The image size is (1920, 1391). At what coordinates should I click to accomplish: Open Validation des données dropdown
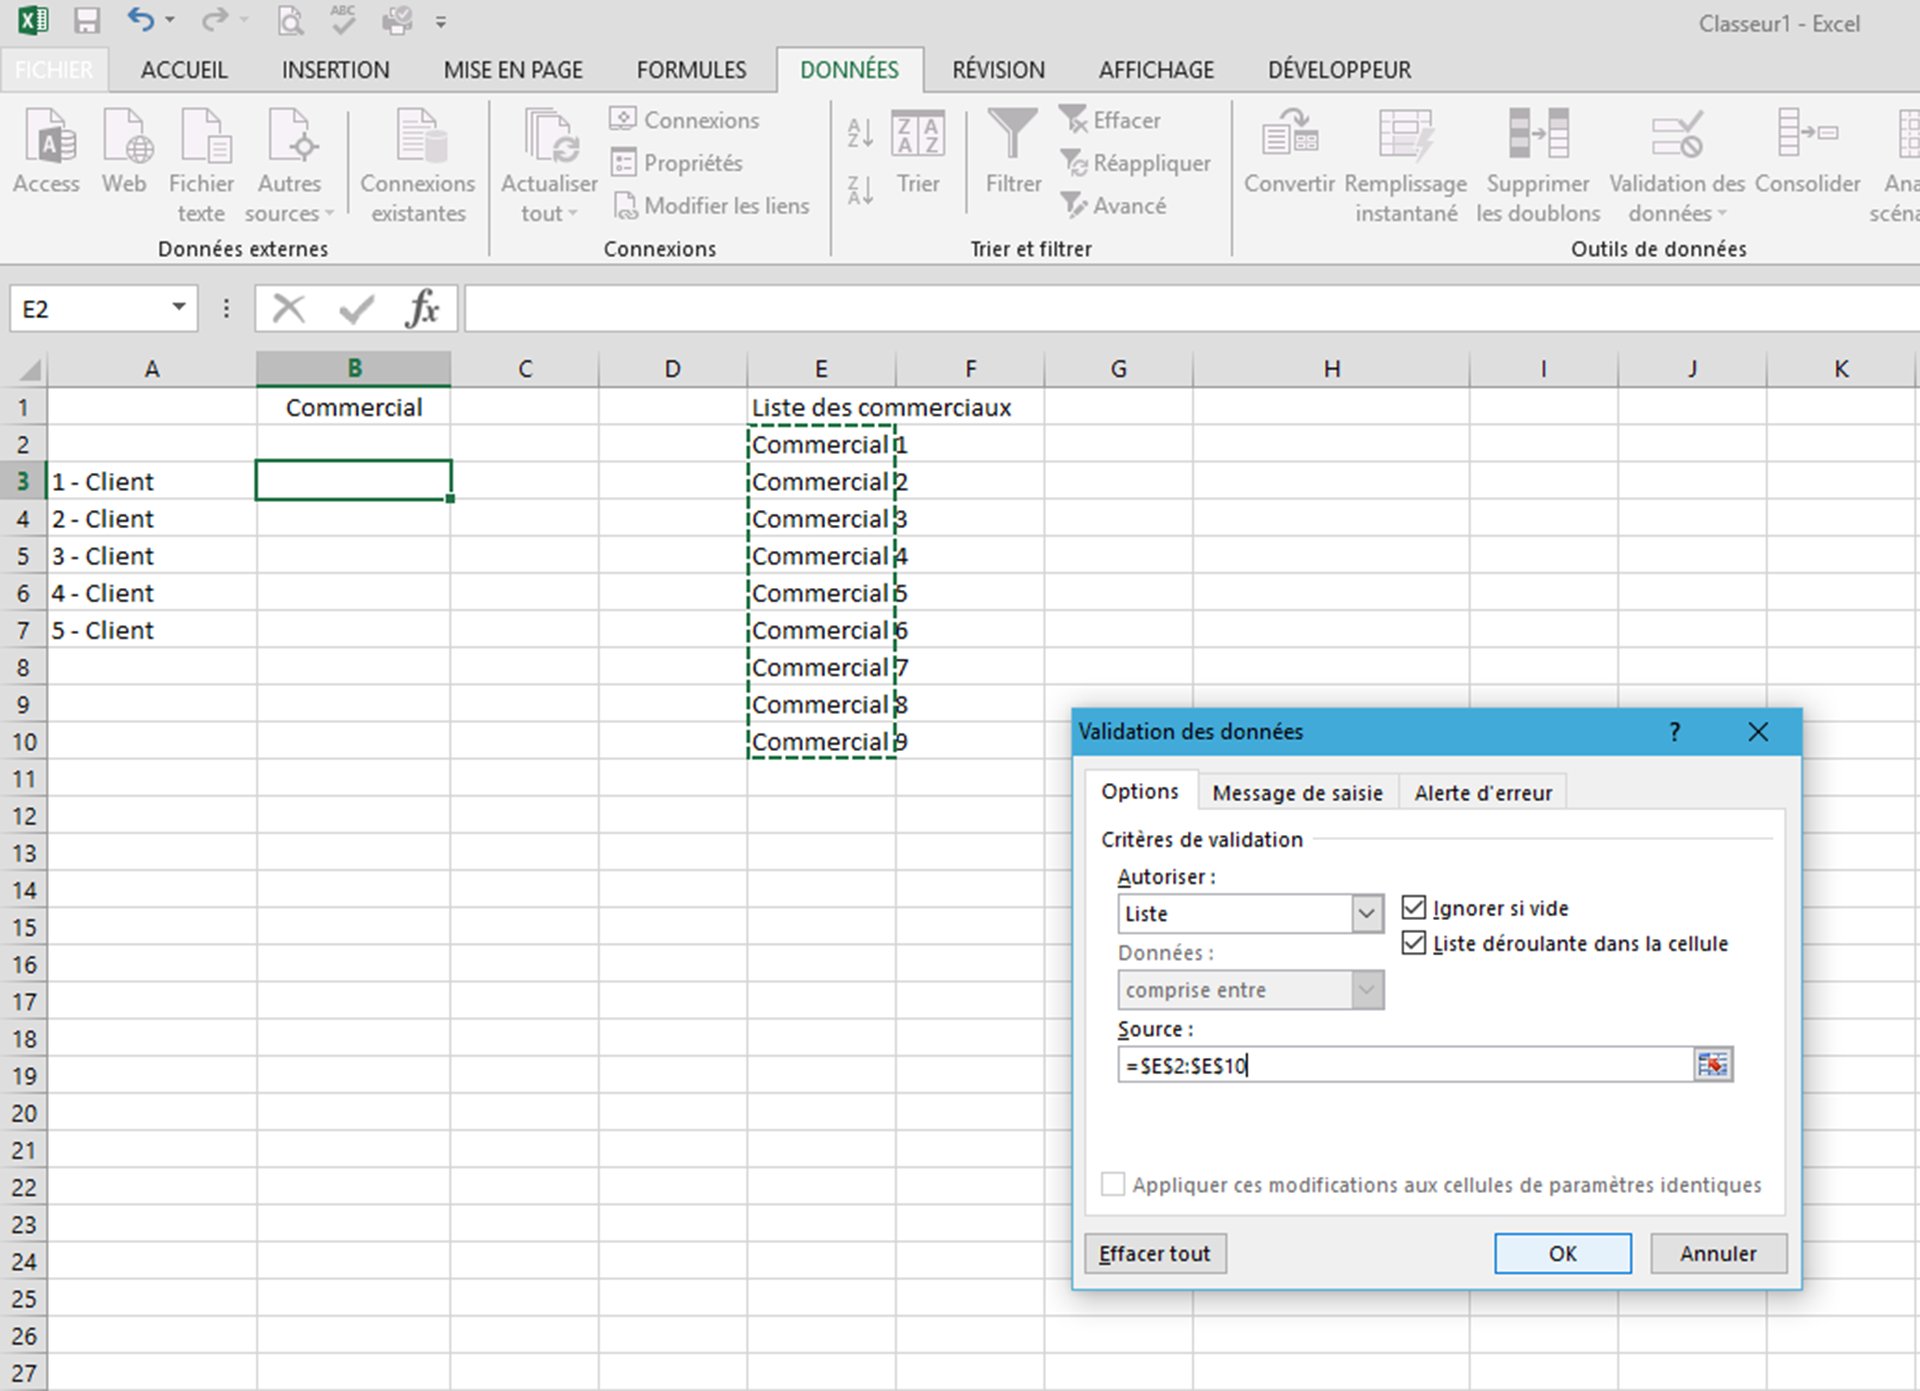point(1722,214)
